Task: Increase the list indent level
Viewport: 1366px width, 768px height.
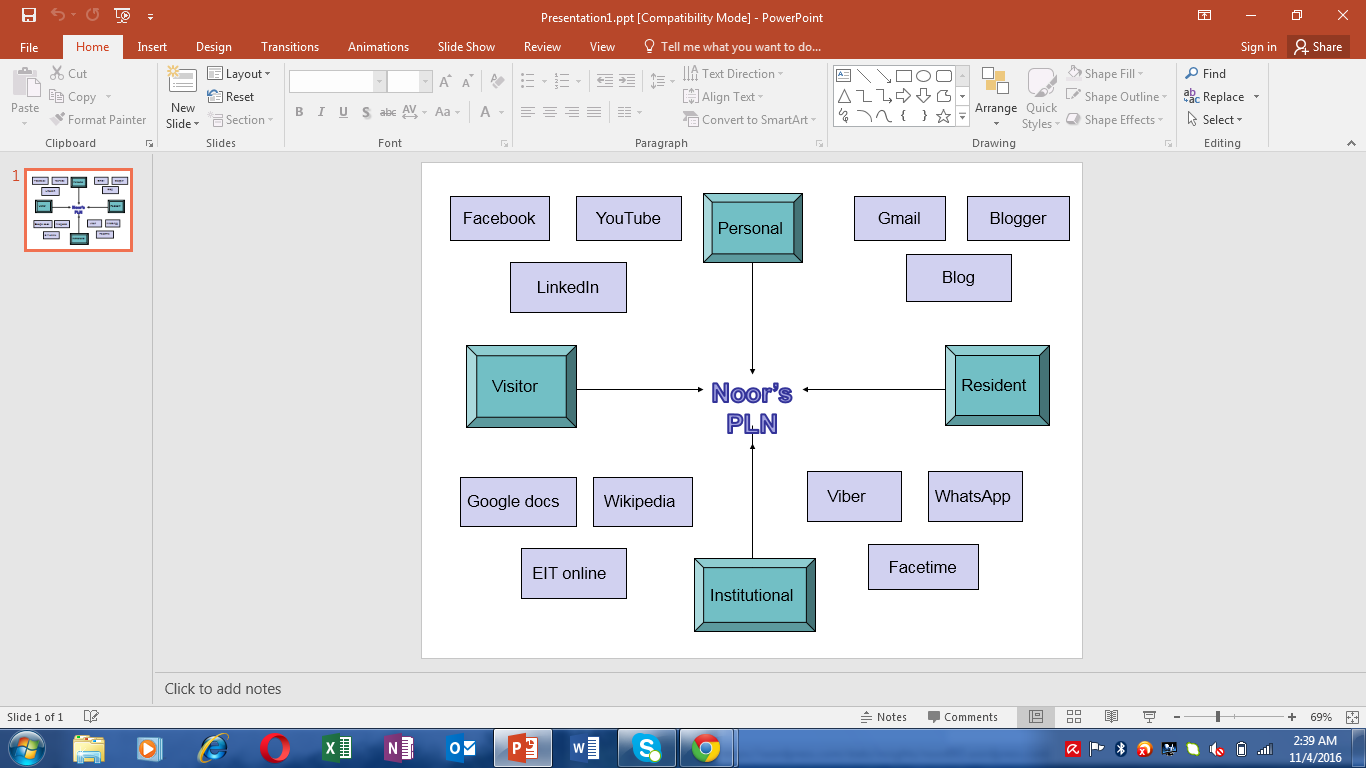Action: pyautogui.click(x=628, y=81)
